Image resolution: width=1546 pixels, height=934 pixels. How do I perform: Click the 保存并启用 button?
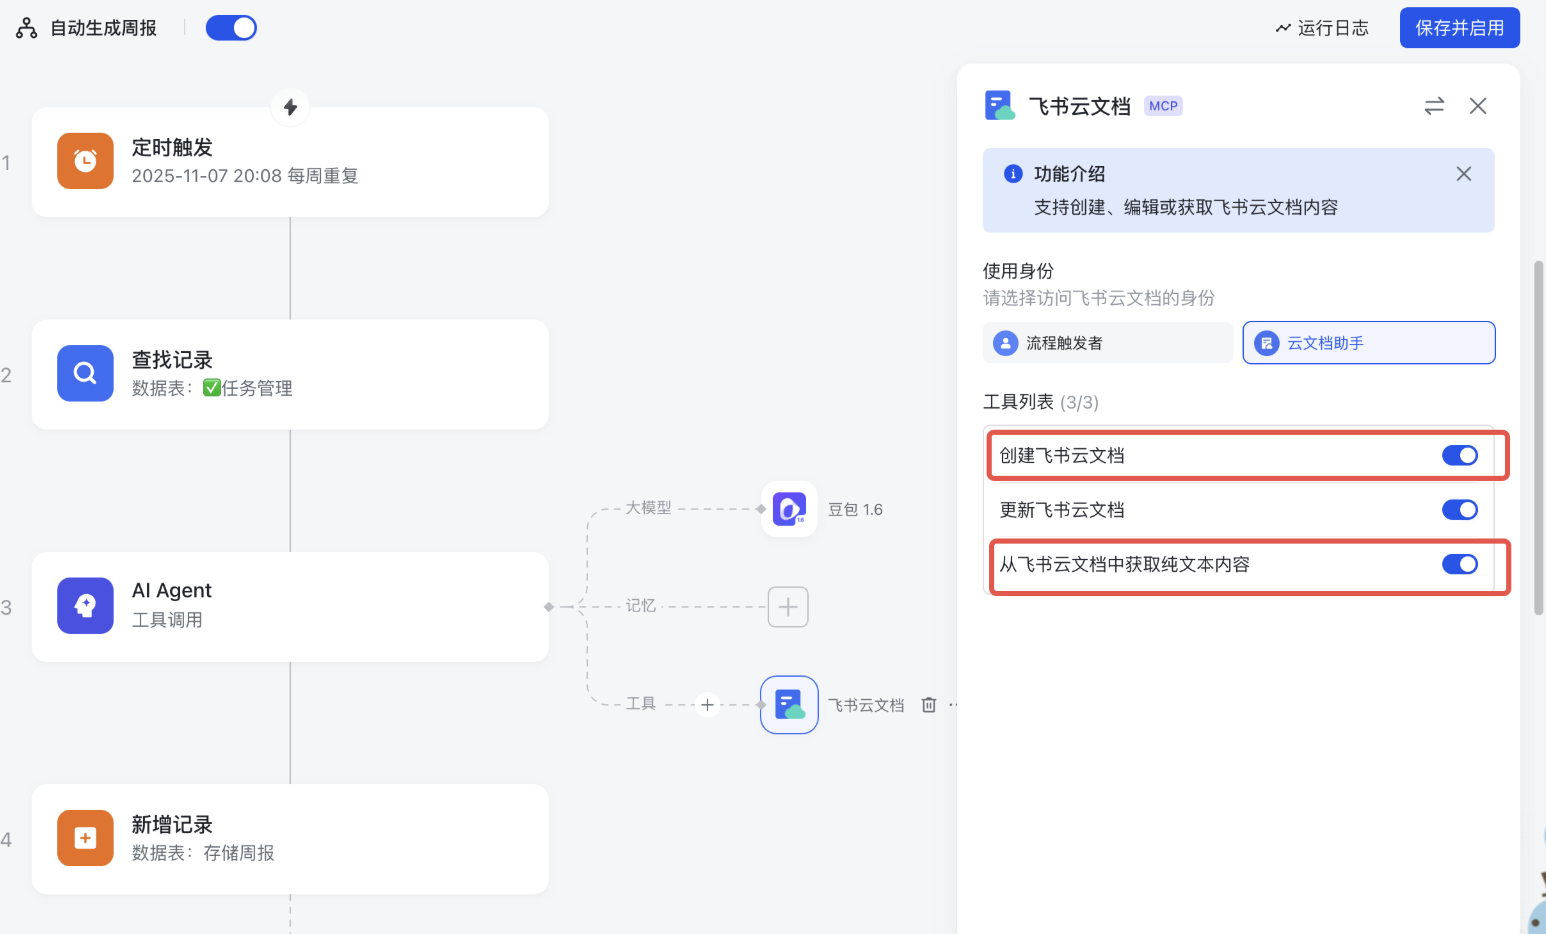click(x=1459, y=28)
